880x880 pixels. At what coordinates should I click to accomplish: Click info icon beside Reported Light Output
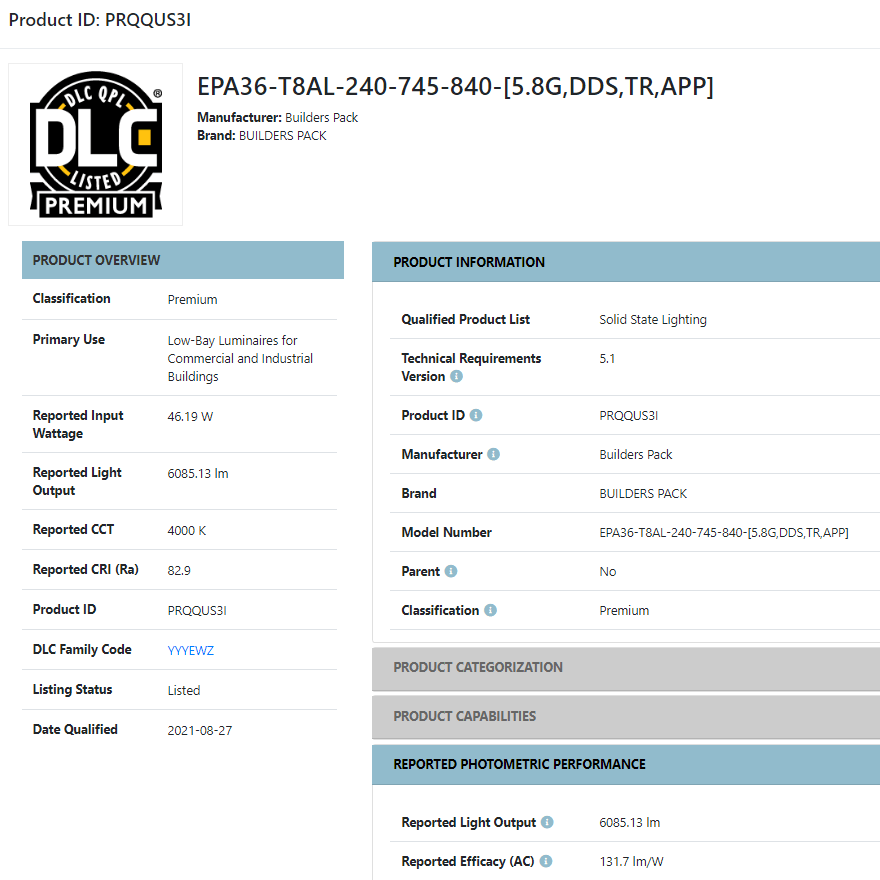click(x=547, y=822)
